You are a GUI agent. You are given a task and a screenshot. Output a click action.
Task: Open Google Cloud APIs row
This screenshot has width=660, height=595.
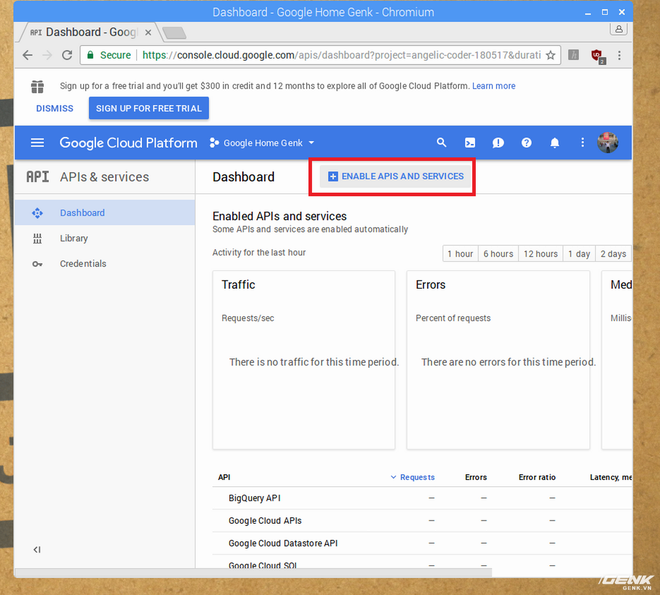click(x=422, y=521)
